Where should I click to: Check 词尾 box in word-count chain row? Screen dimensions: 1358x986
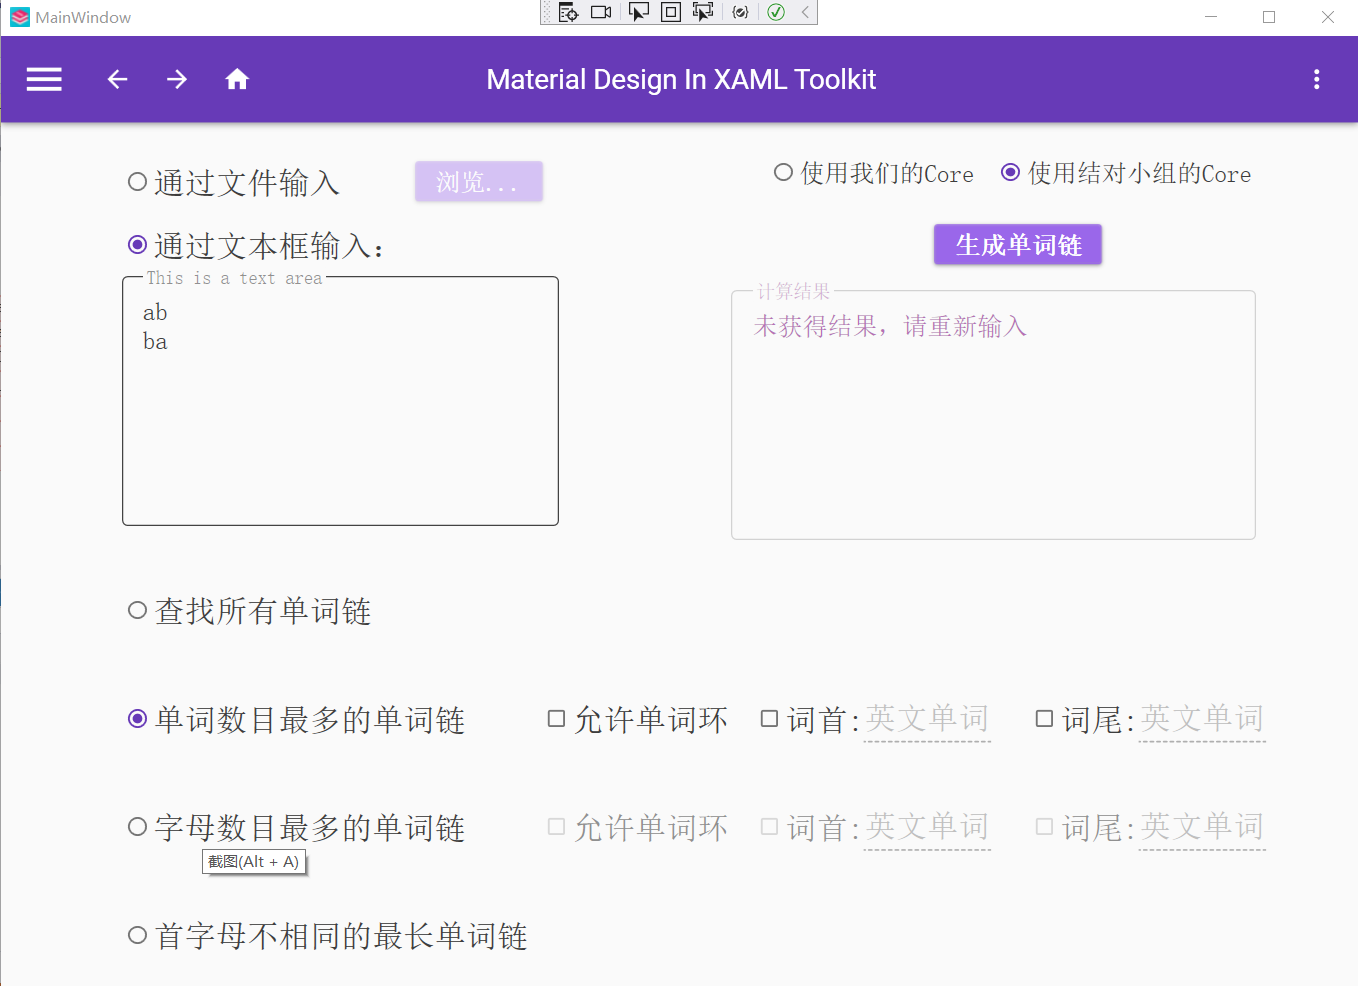click(1044, 719)
